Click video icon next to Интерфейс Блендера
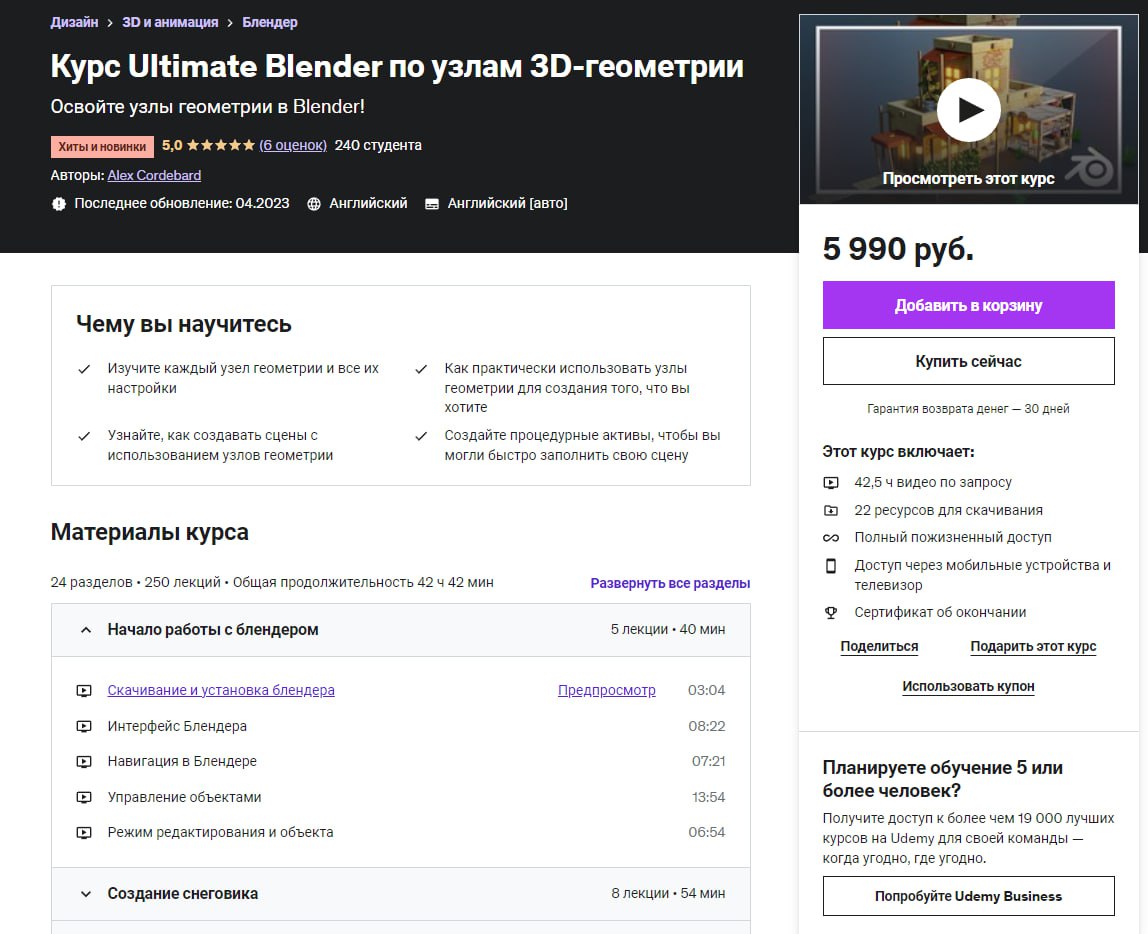The width and height of the screenshot is (1148, 934). pos(84,726)
